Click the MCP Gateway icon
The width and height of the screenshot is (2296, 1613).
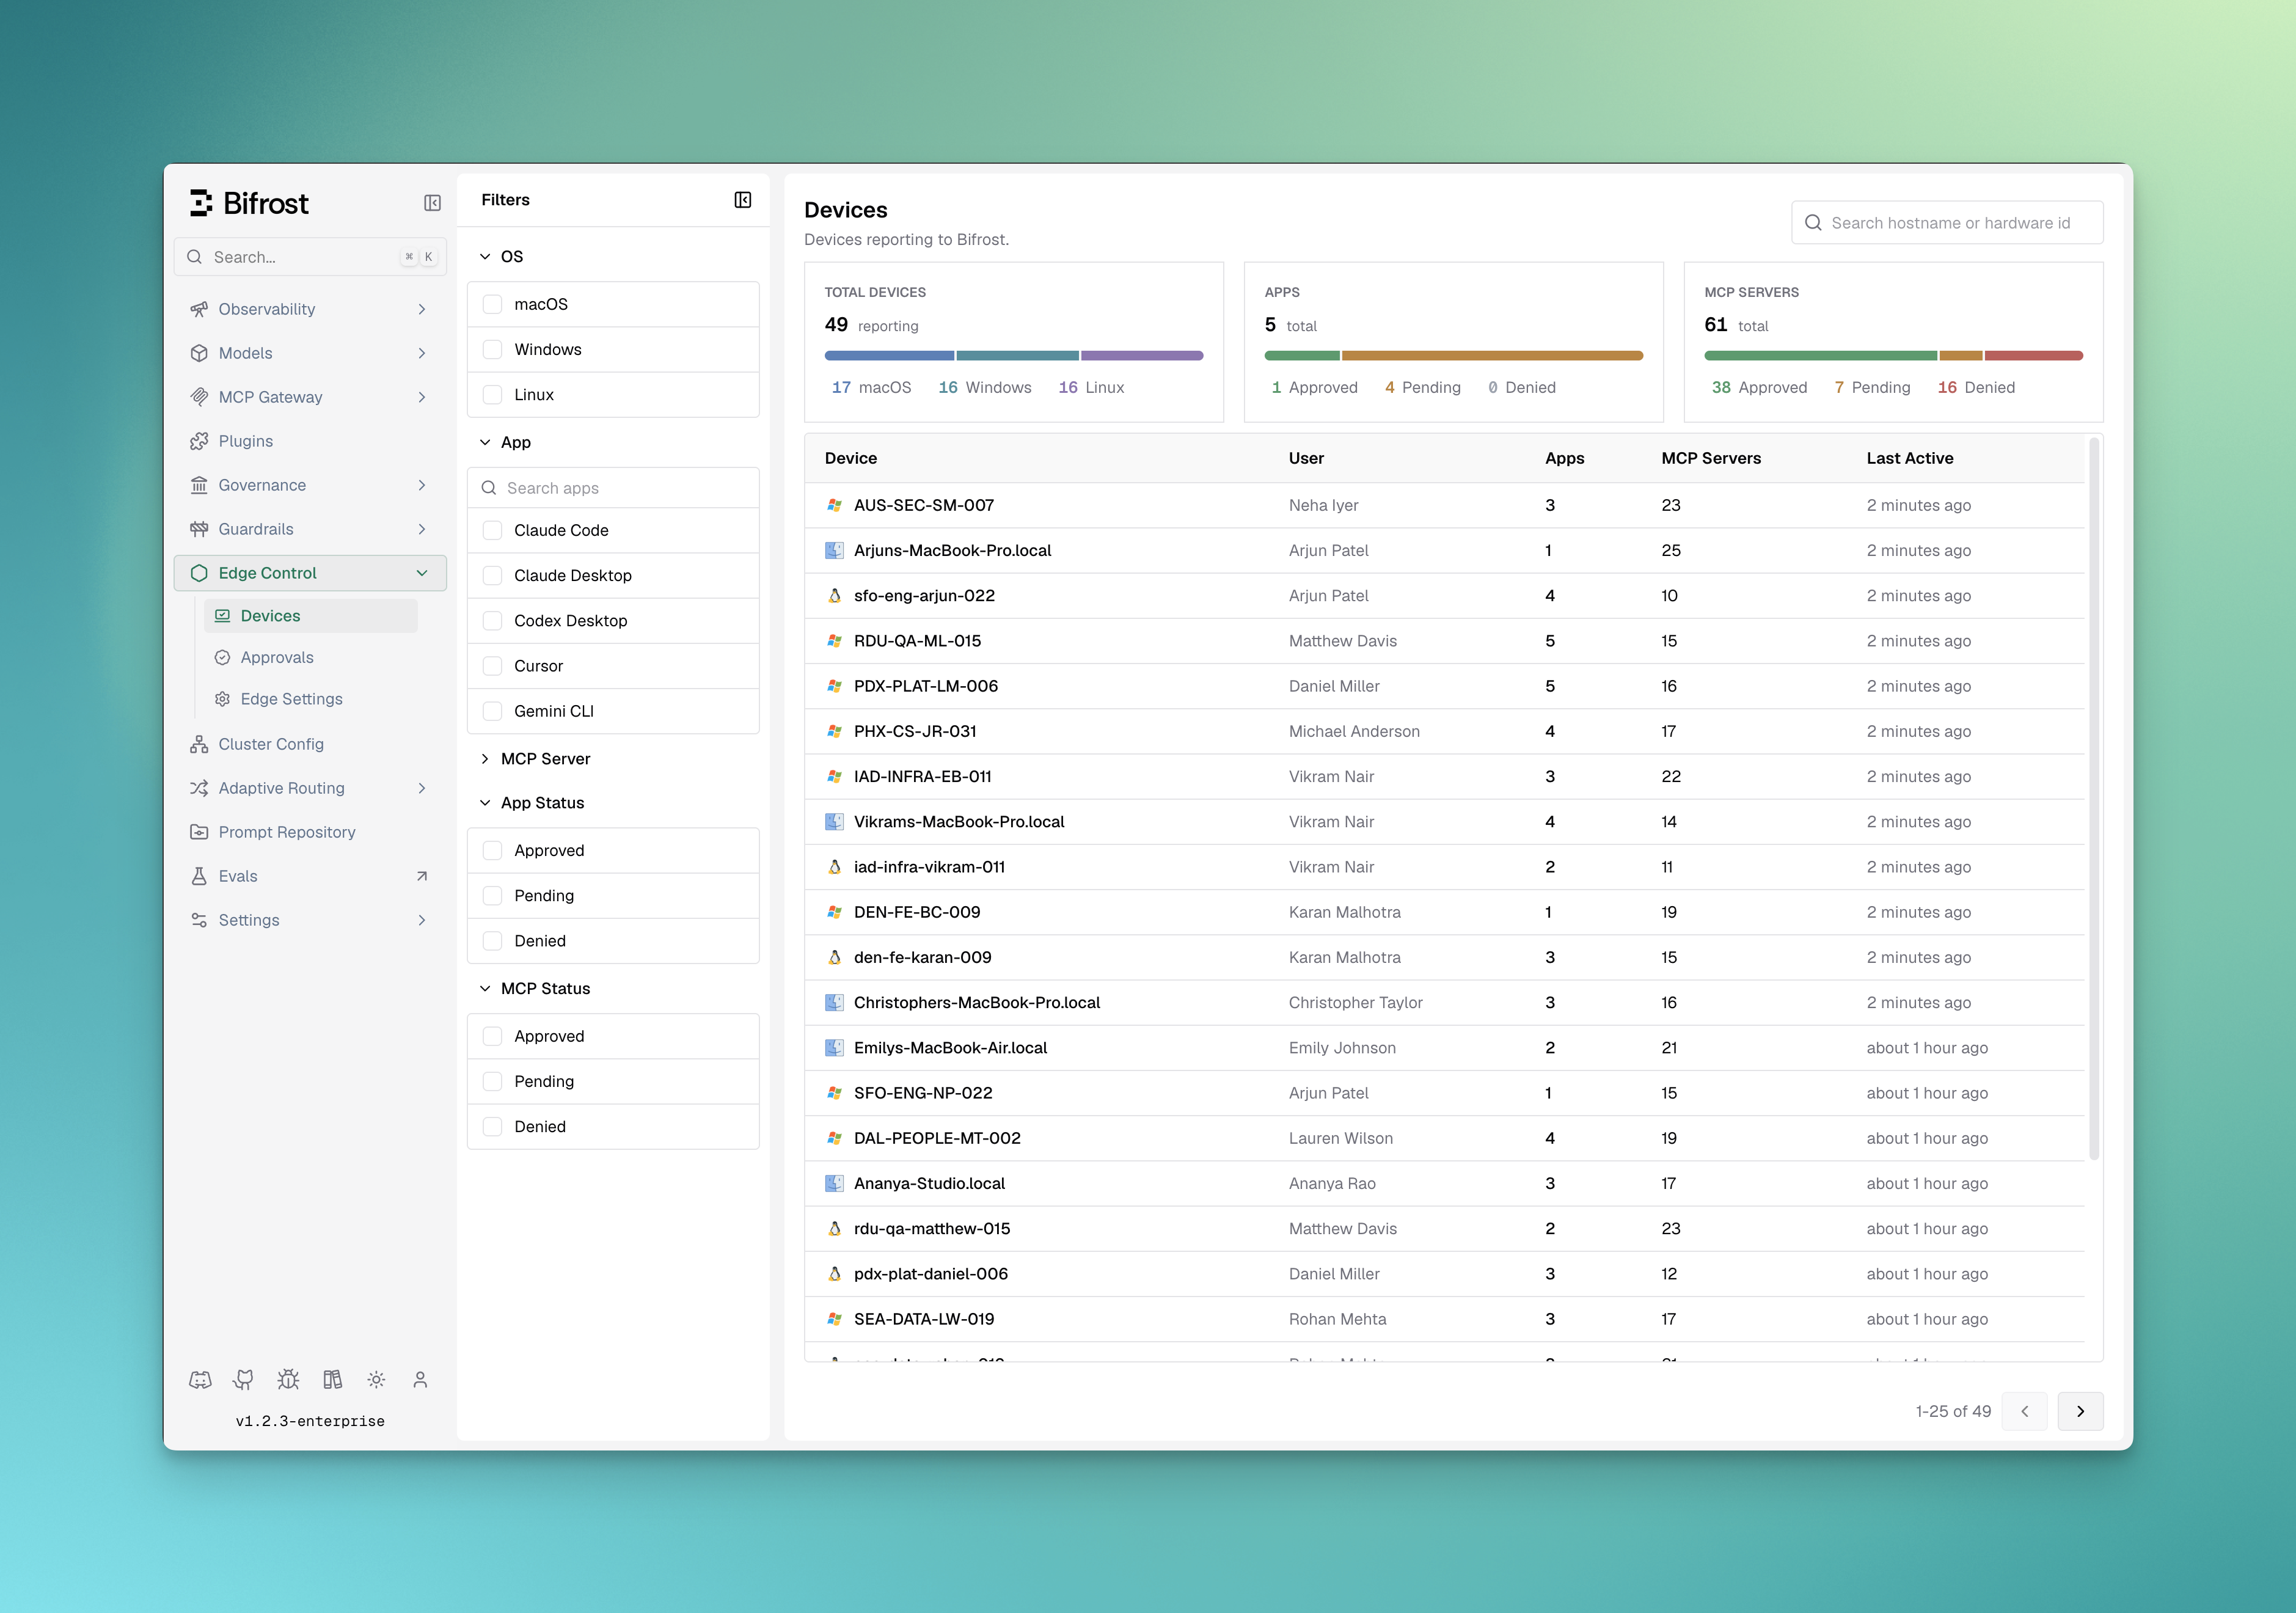(x=199, y=397)
